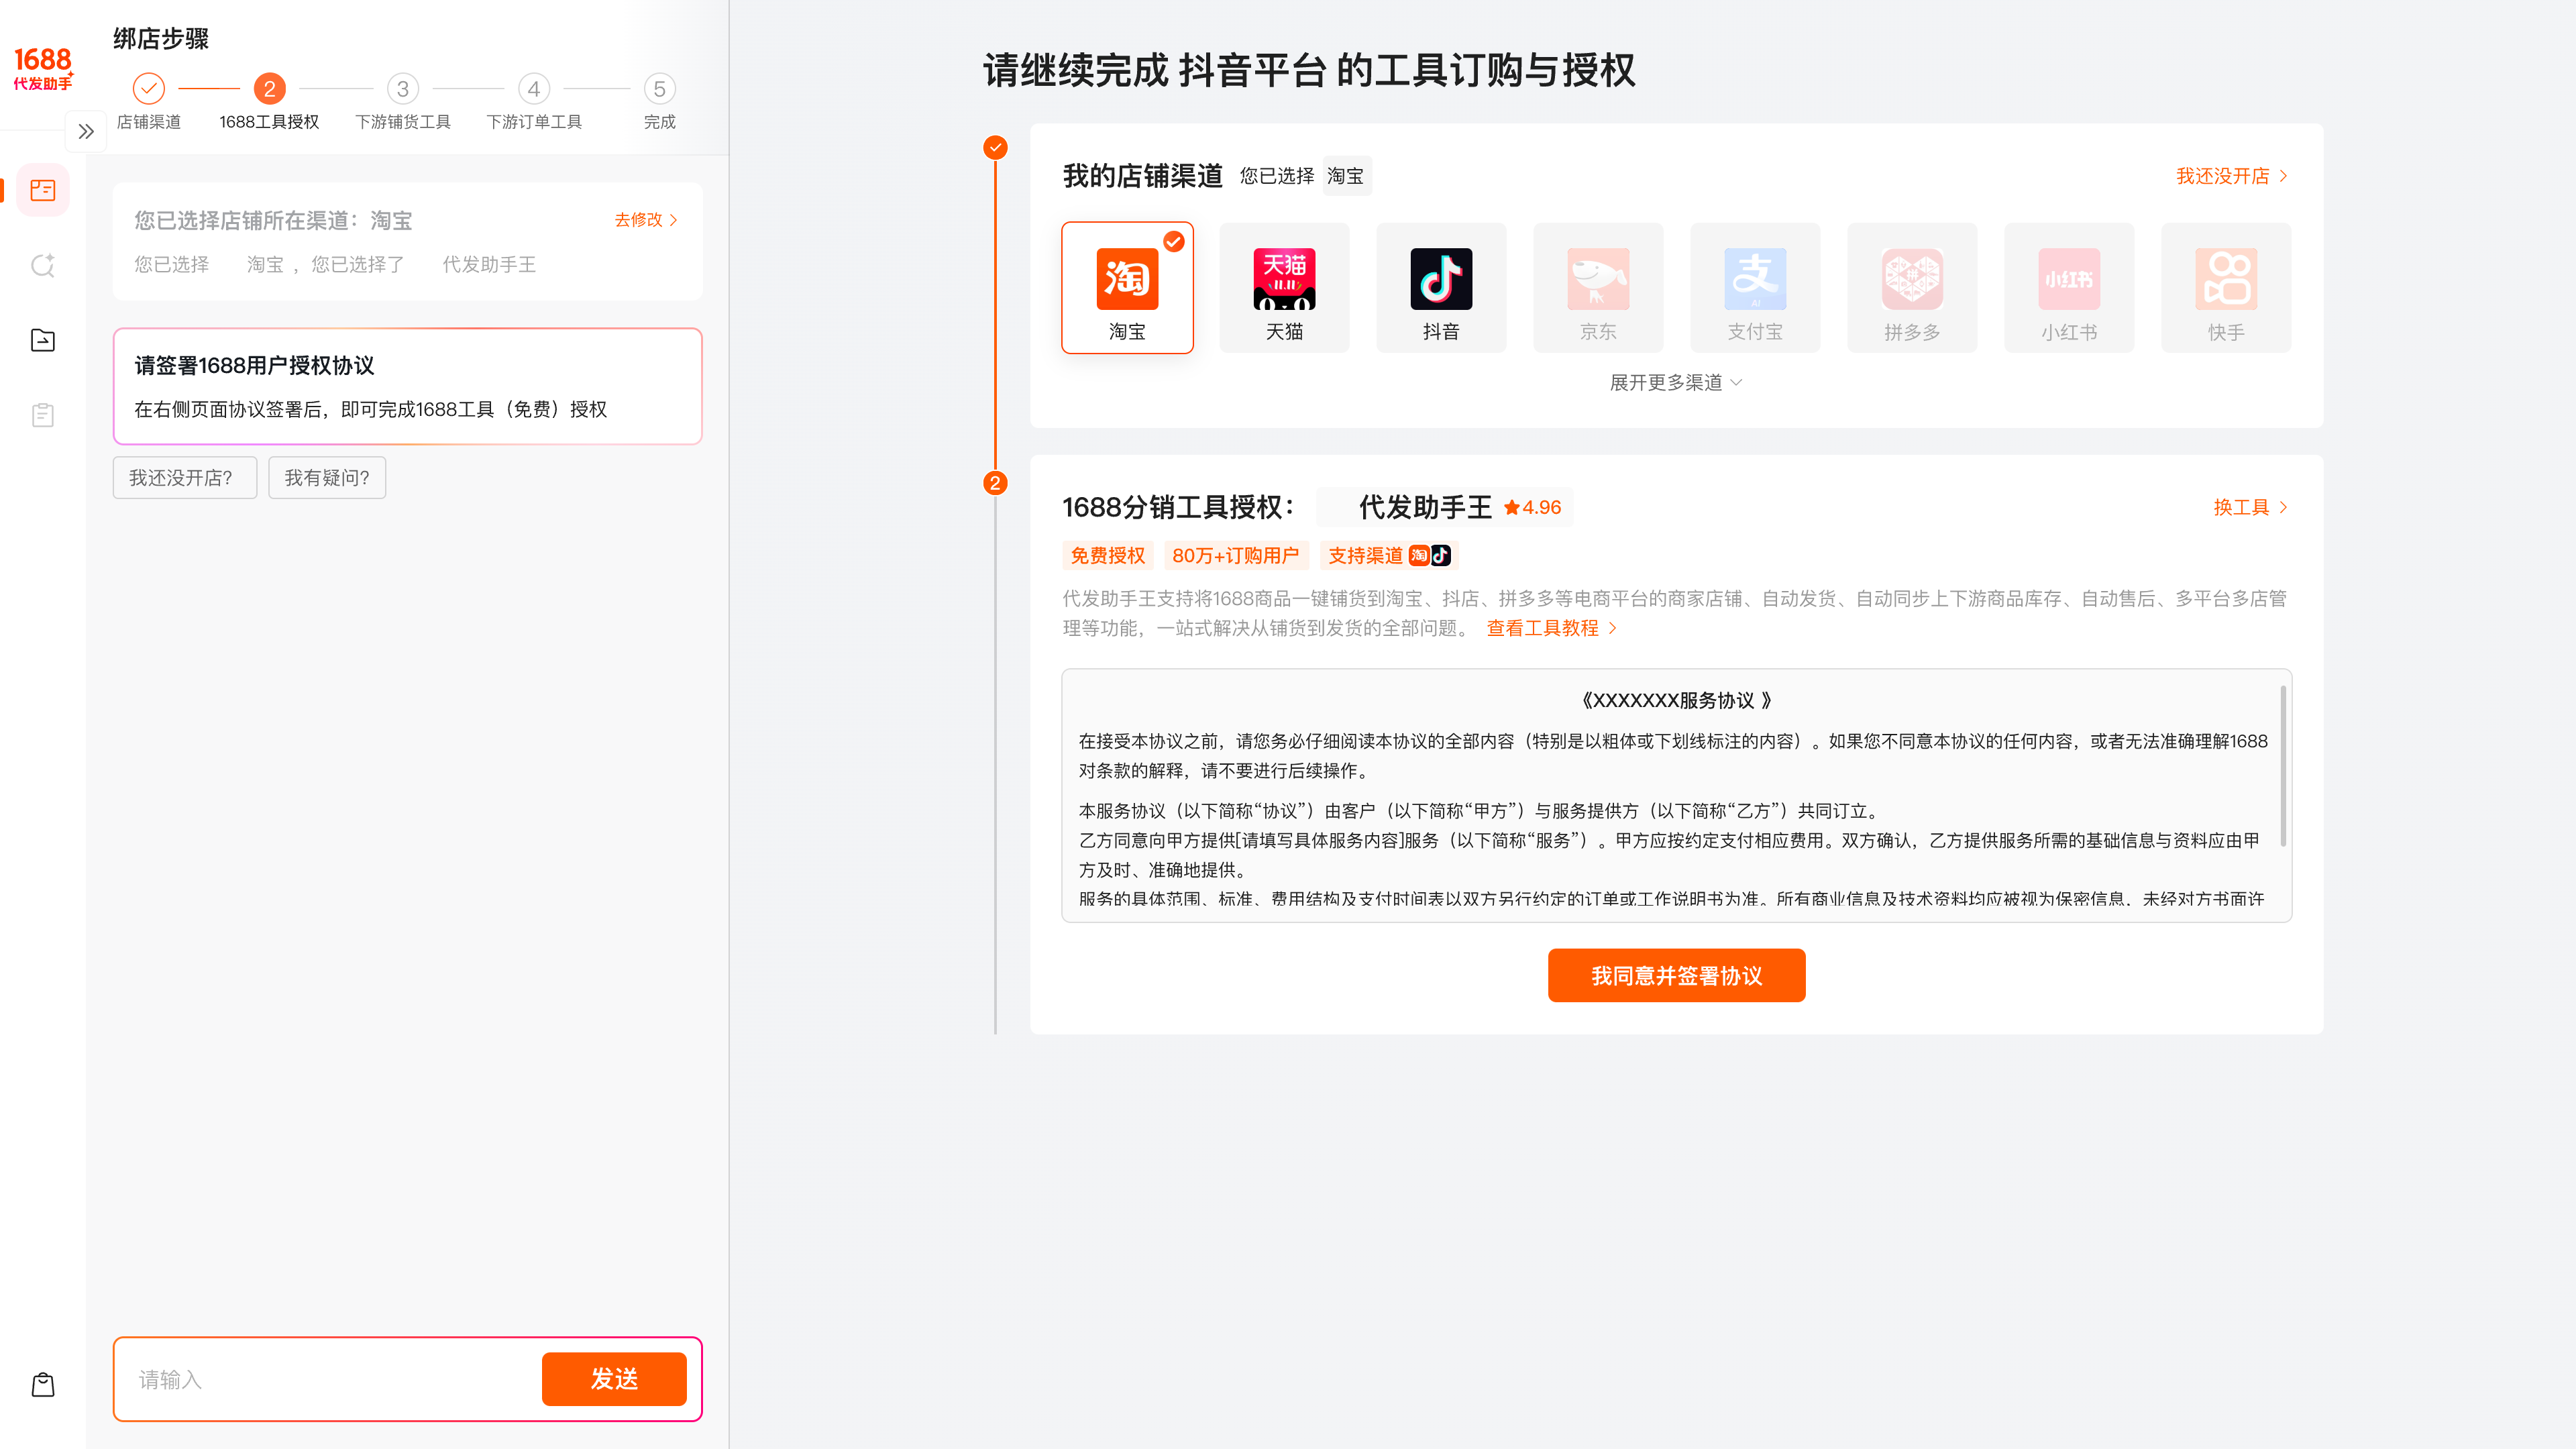The image size is (2576, 1449).
Task: Click the 我还没开店? quick reply button
Action: click(x=184, y=478)
